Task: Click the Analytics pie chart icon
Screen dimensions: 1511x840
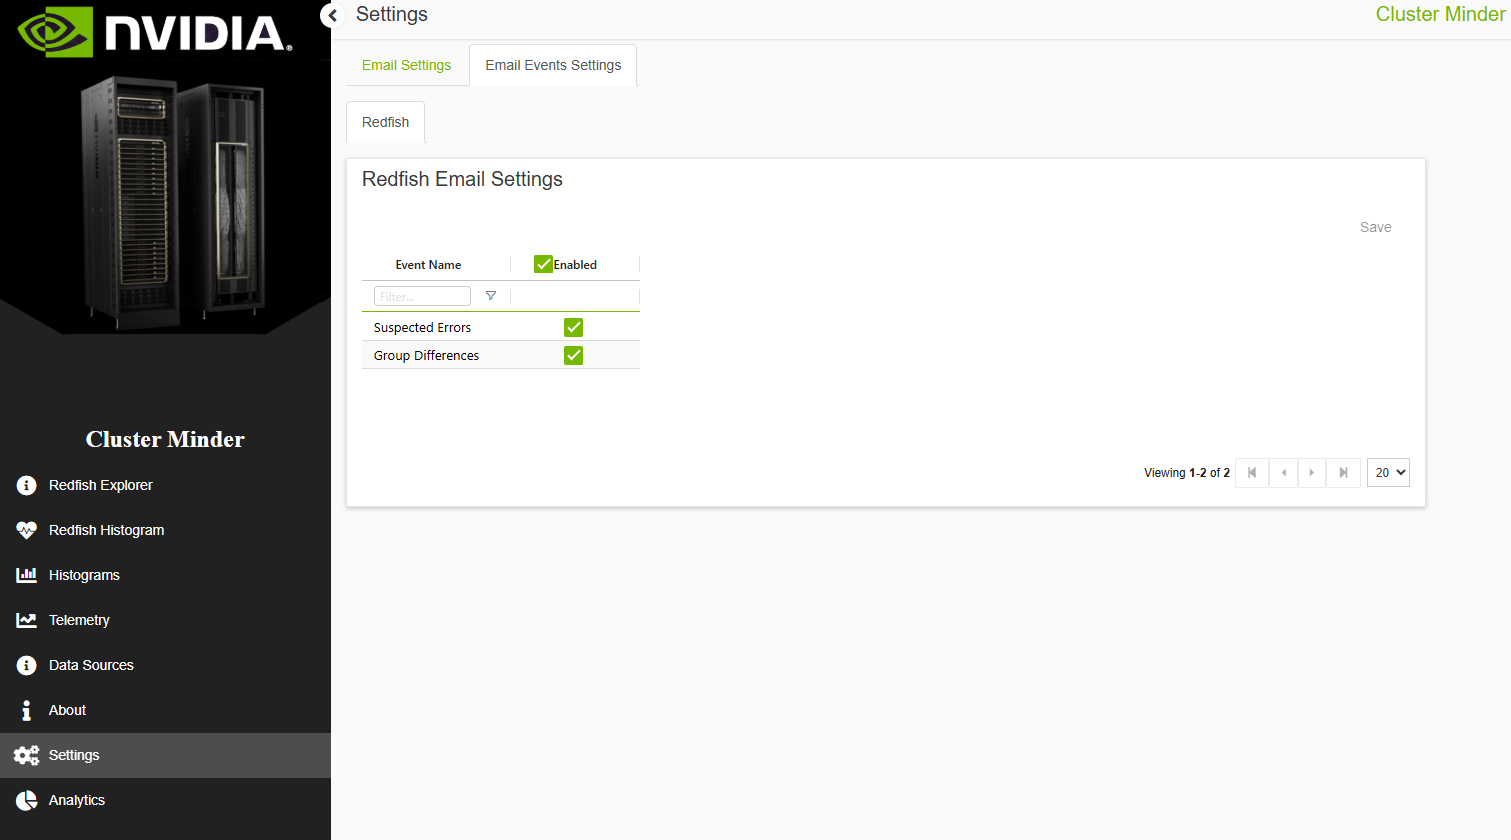Action: 27,800
